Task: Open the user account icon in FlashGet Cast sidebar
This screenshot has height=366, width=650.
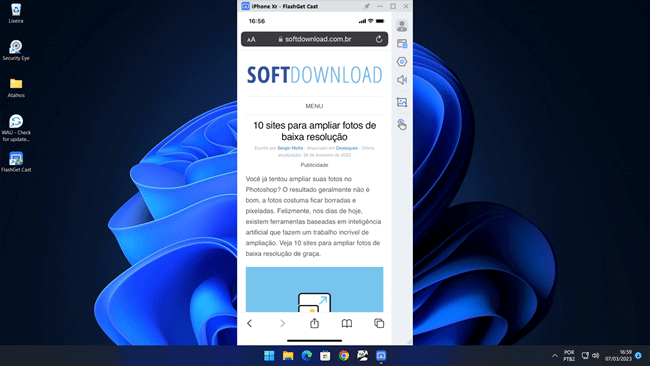Action: [402, 26]
